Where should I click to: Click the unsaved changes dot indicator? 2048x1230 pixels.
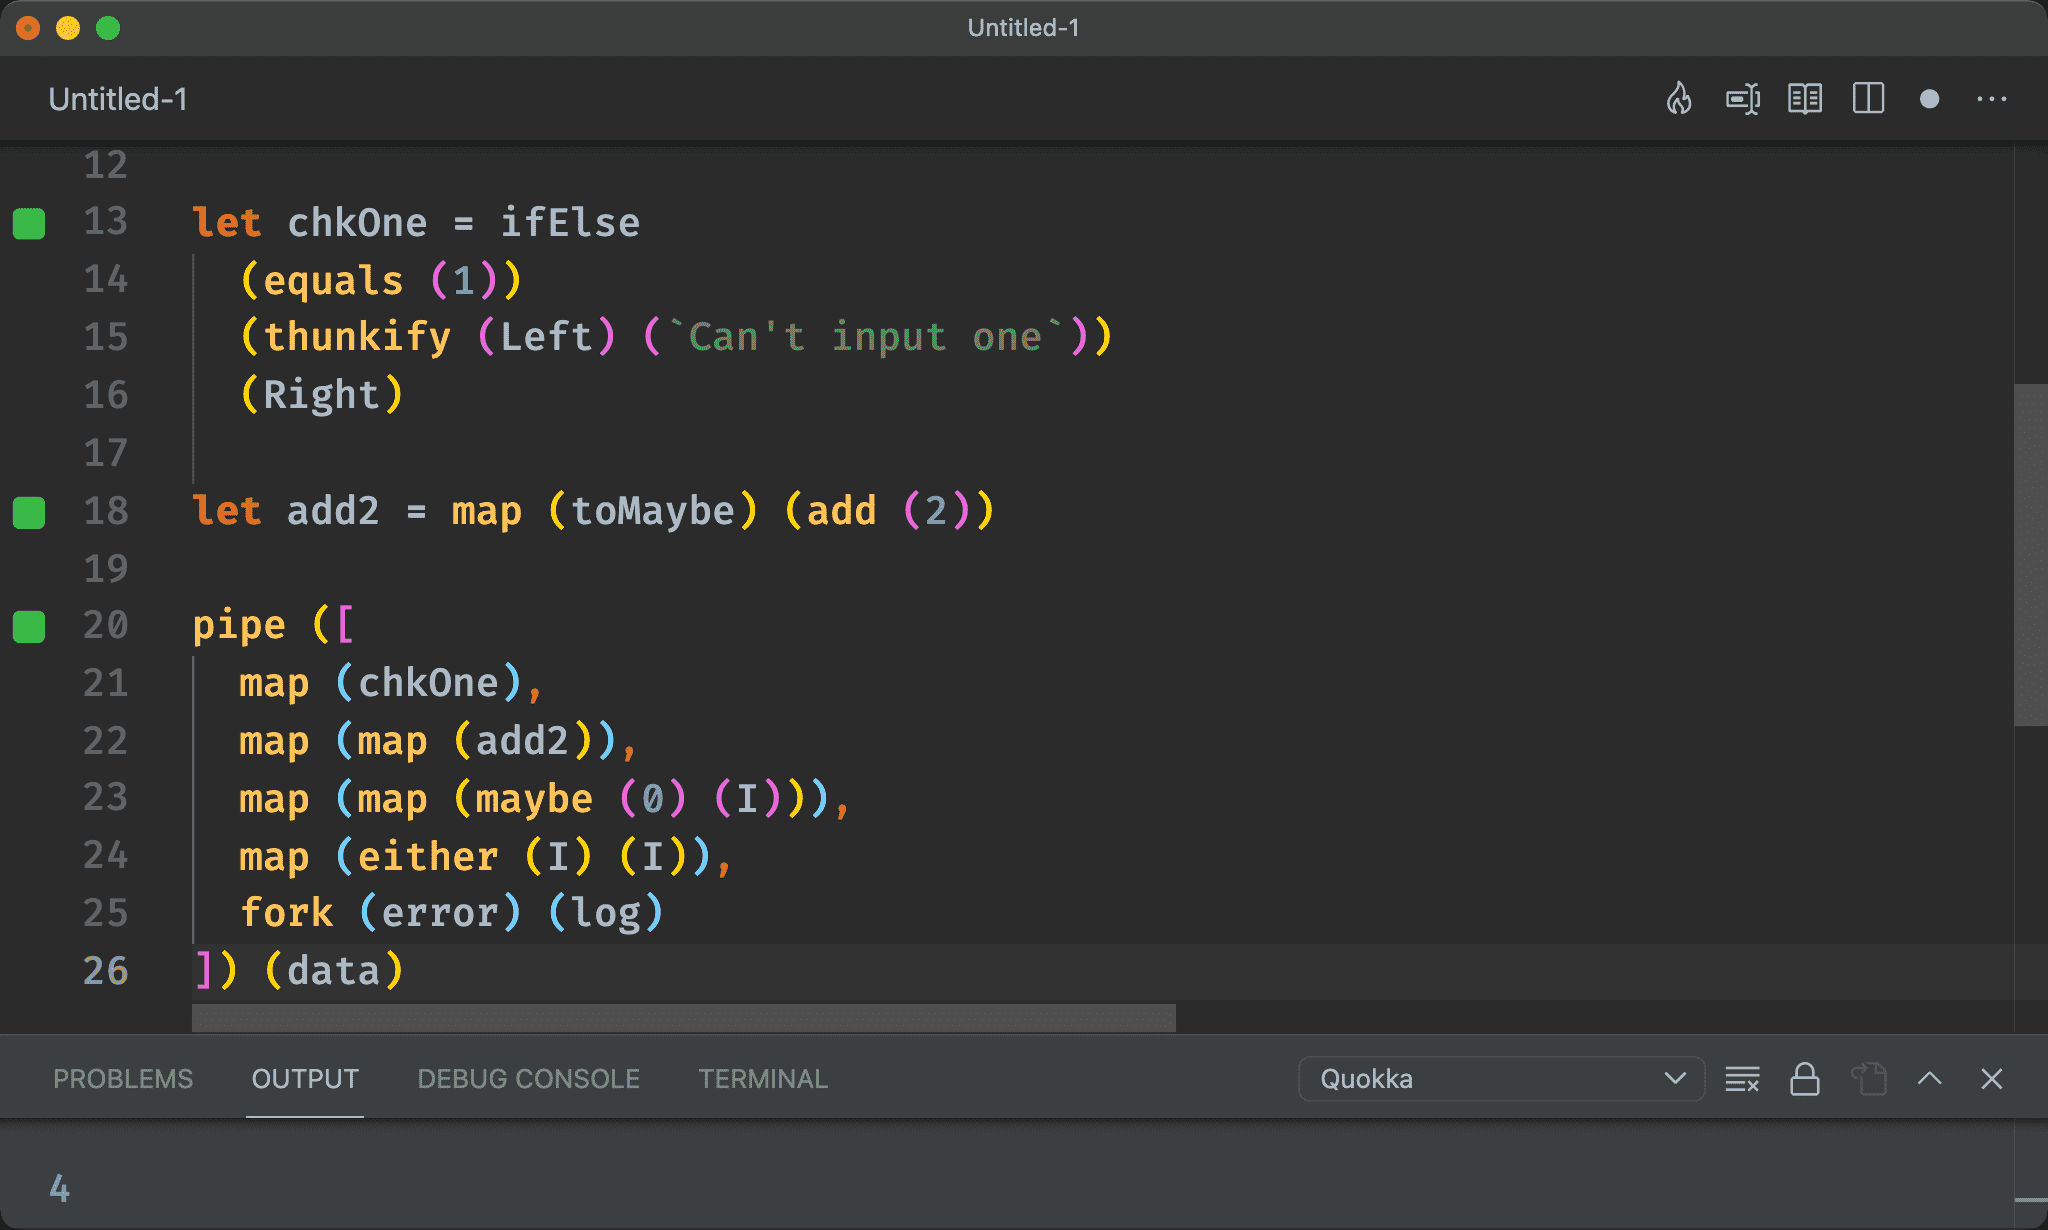1930,99
